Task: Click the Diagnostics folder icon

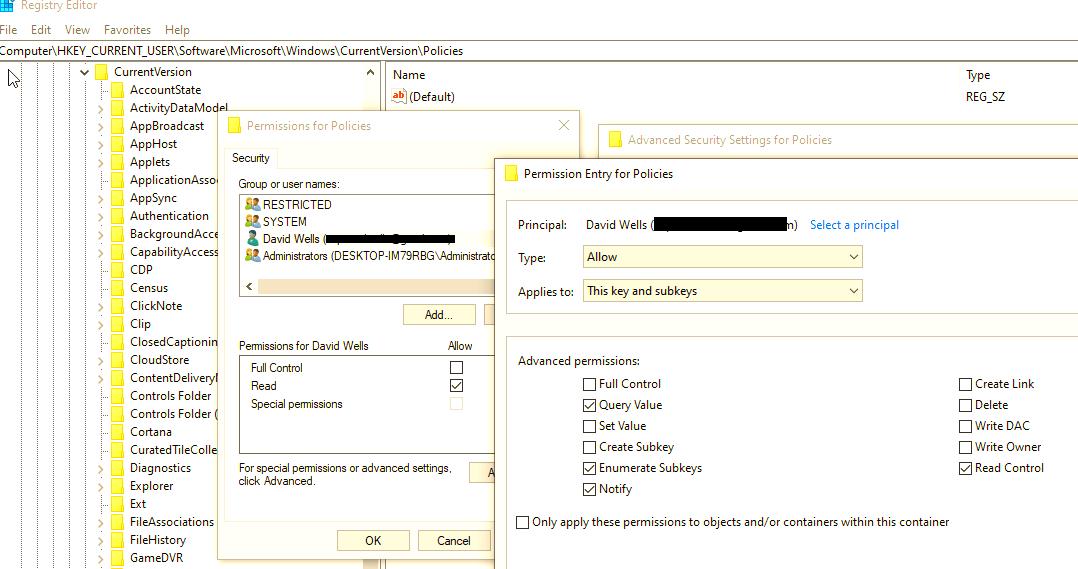Action: (118, 468)
